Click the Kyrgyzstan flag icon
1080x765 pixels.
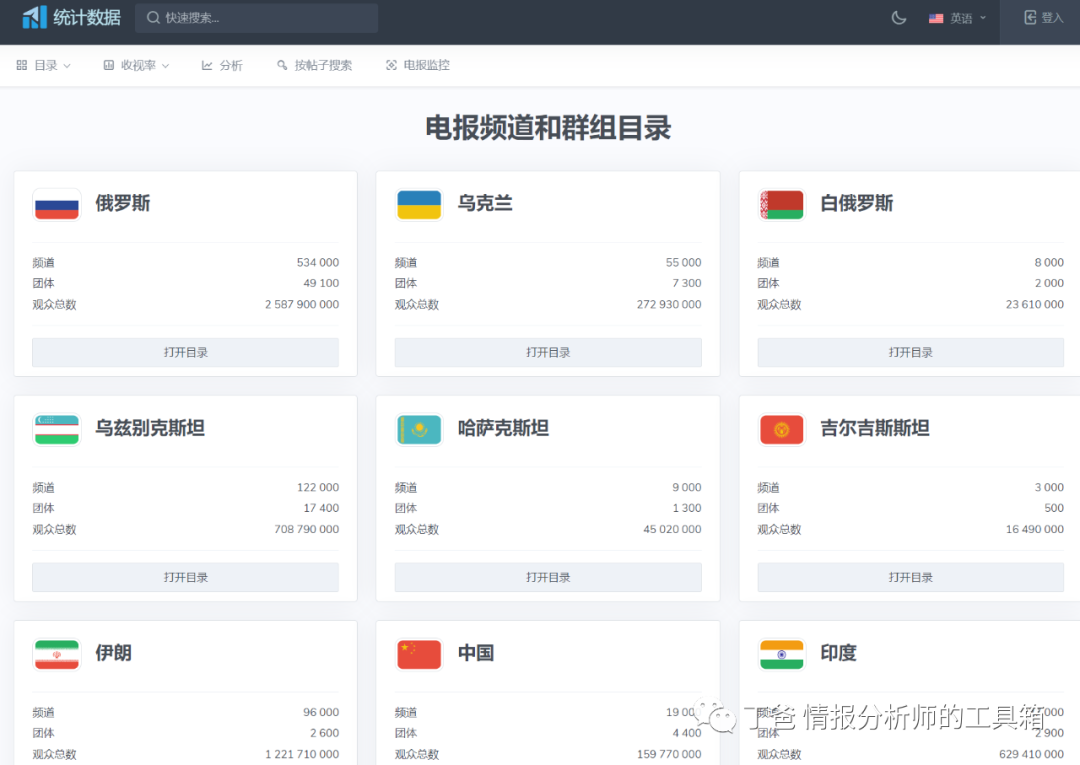pos(781,430)
